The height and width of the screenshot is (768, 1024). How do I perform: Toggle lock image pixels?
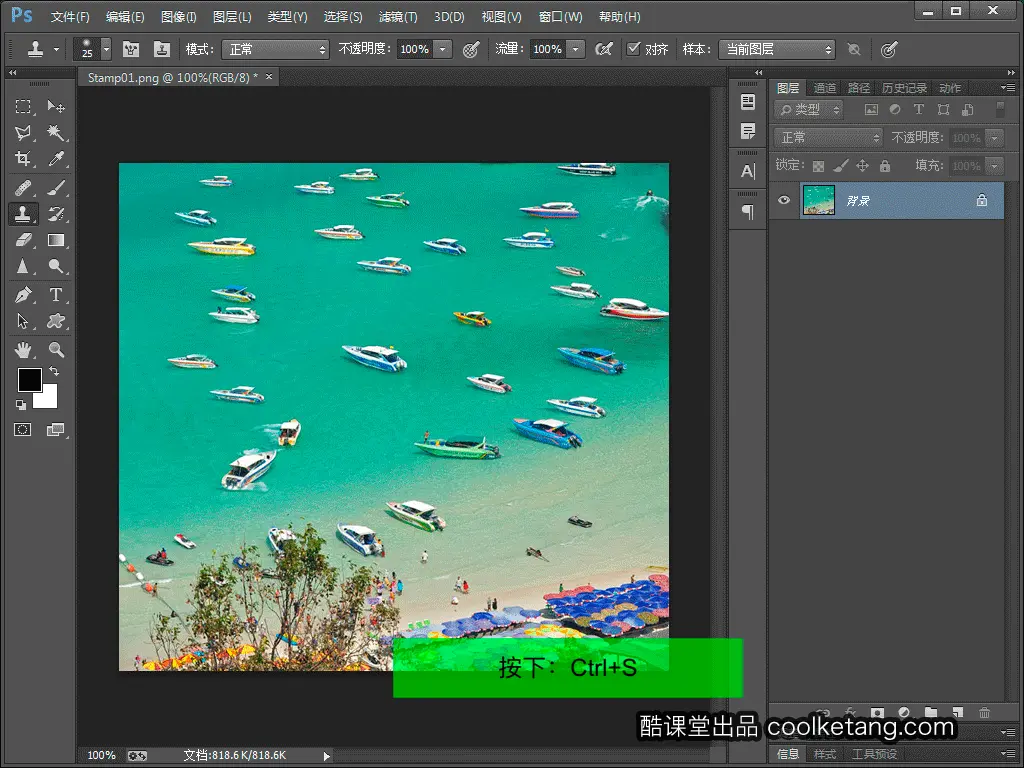[x=840, y=166]
